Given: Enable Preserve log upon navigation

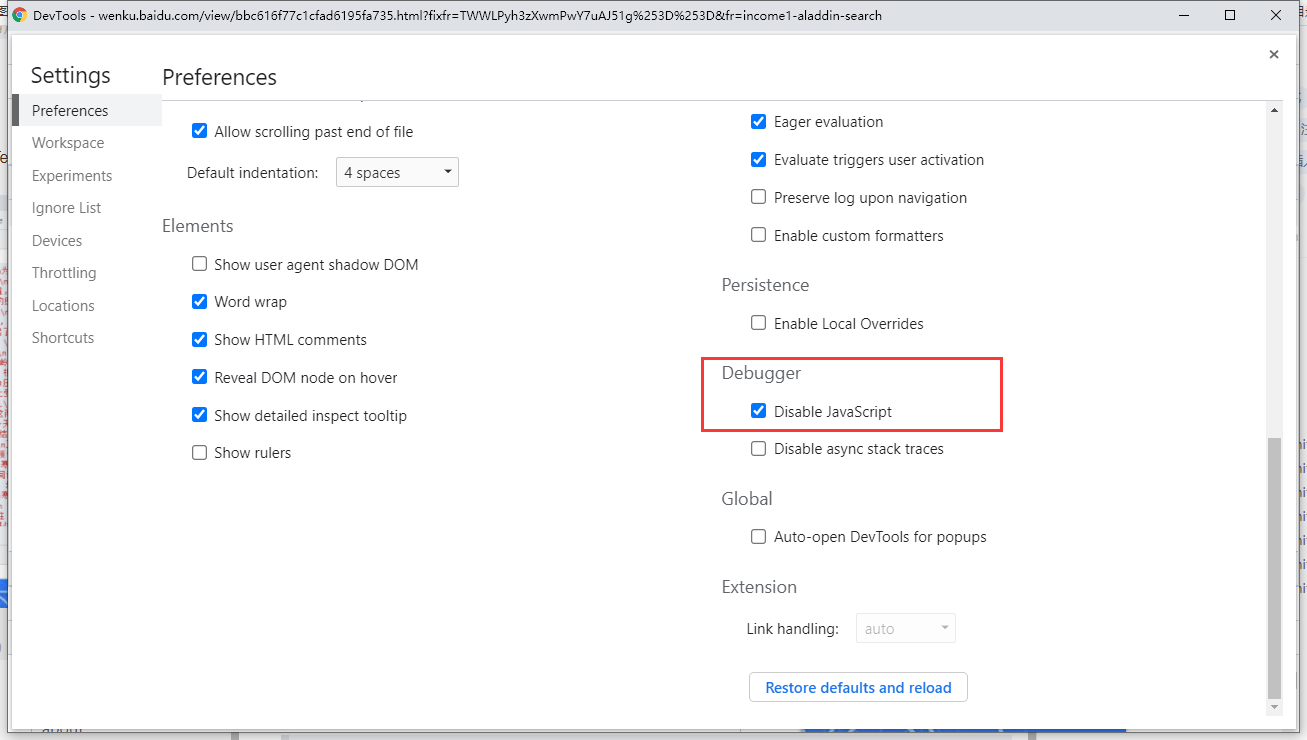Looking at the screenshot, I should click(759, 197).
